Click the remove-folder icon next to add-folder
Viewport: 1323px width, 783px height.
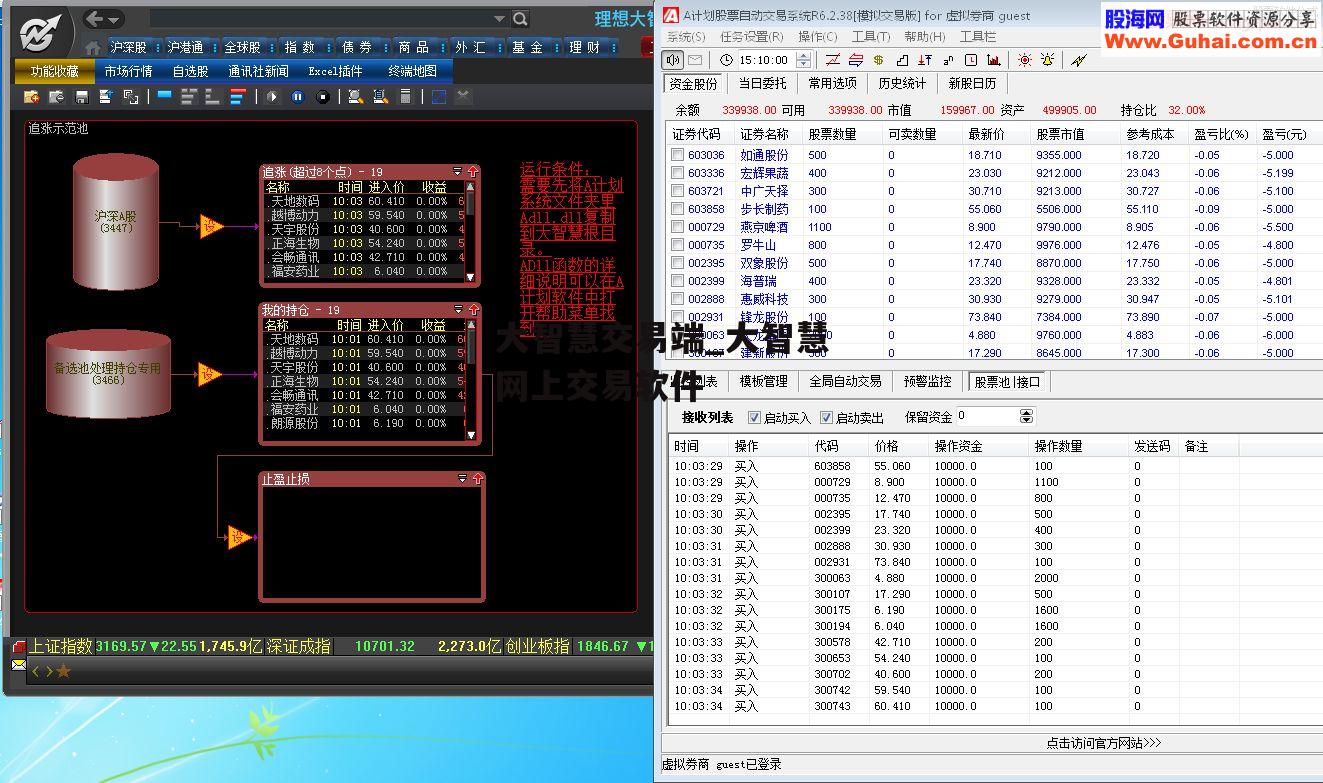[x=57, y=97]
